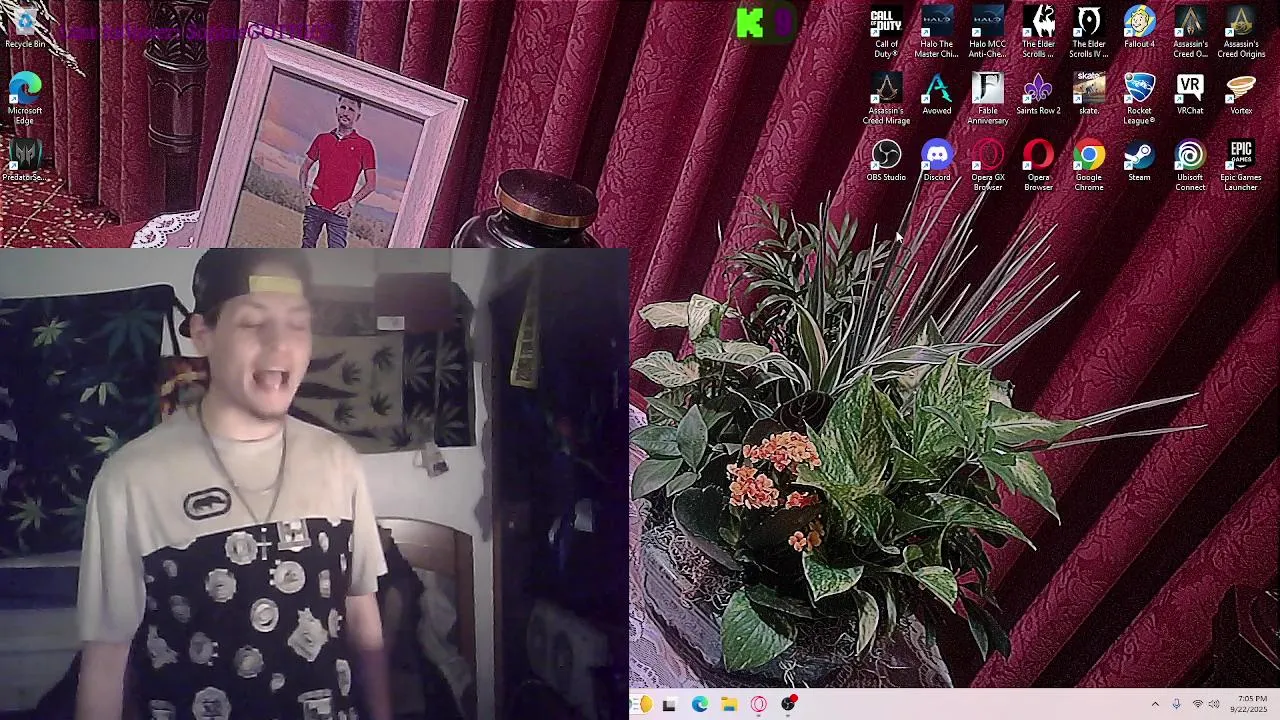This screenshot has width=1280, height=720.
Task: Select the Discord desktop shortcut
Action: click(937, 161)
